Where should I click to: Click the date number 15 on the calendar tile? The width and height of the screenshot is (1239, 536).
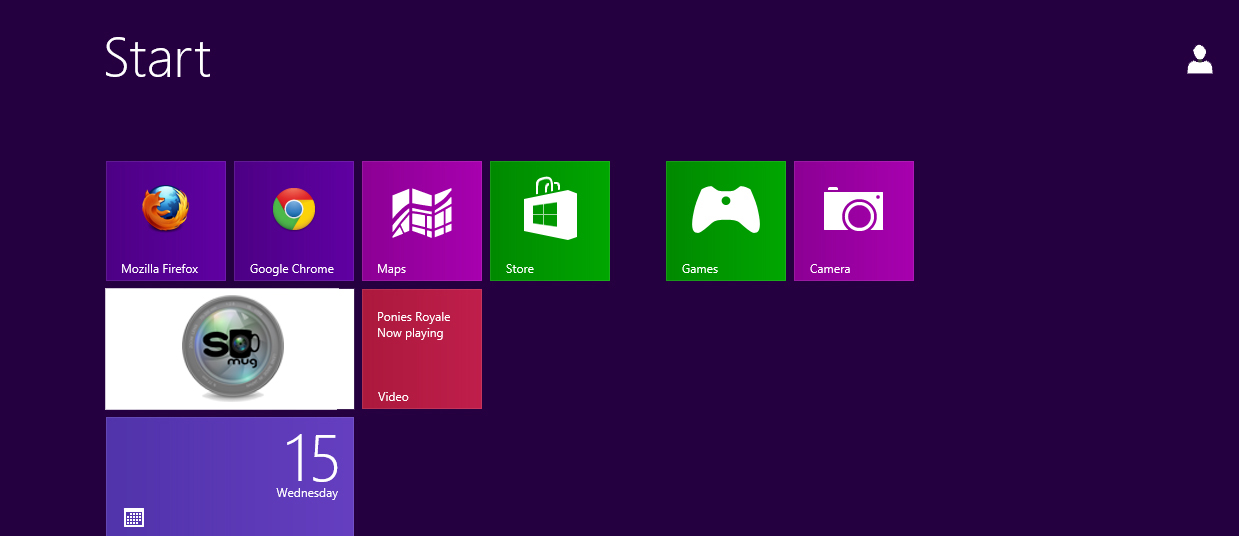(311, 458)
